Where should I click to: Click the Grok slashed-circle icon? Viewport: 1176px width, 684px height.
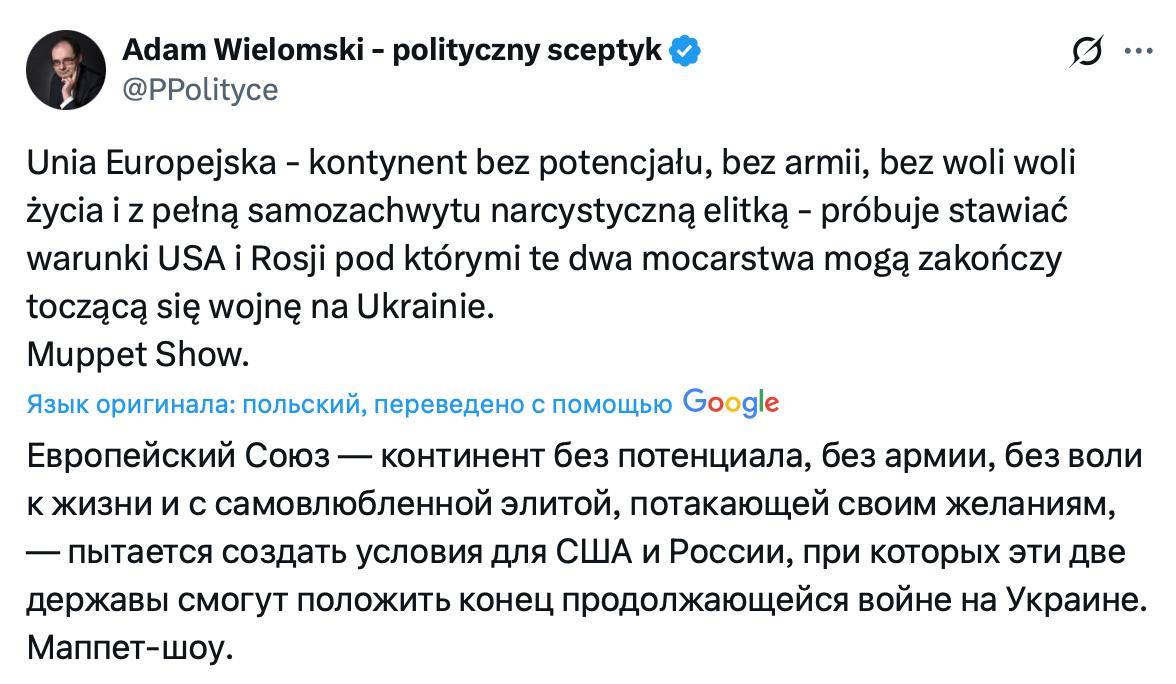coord(1087,53)
